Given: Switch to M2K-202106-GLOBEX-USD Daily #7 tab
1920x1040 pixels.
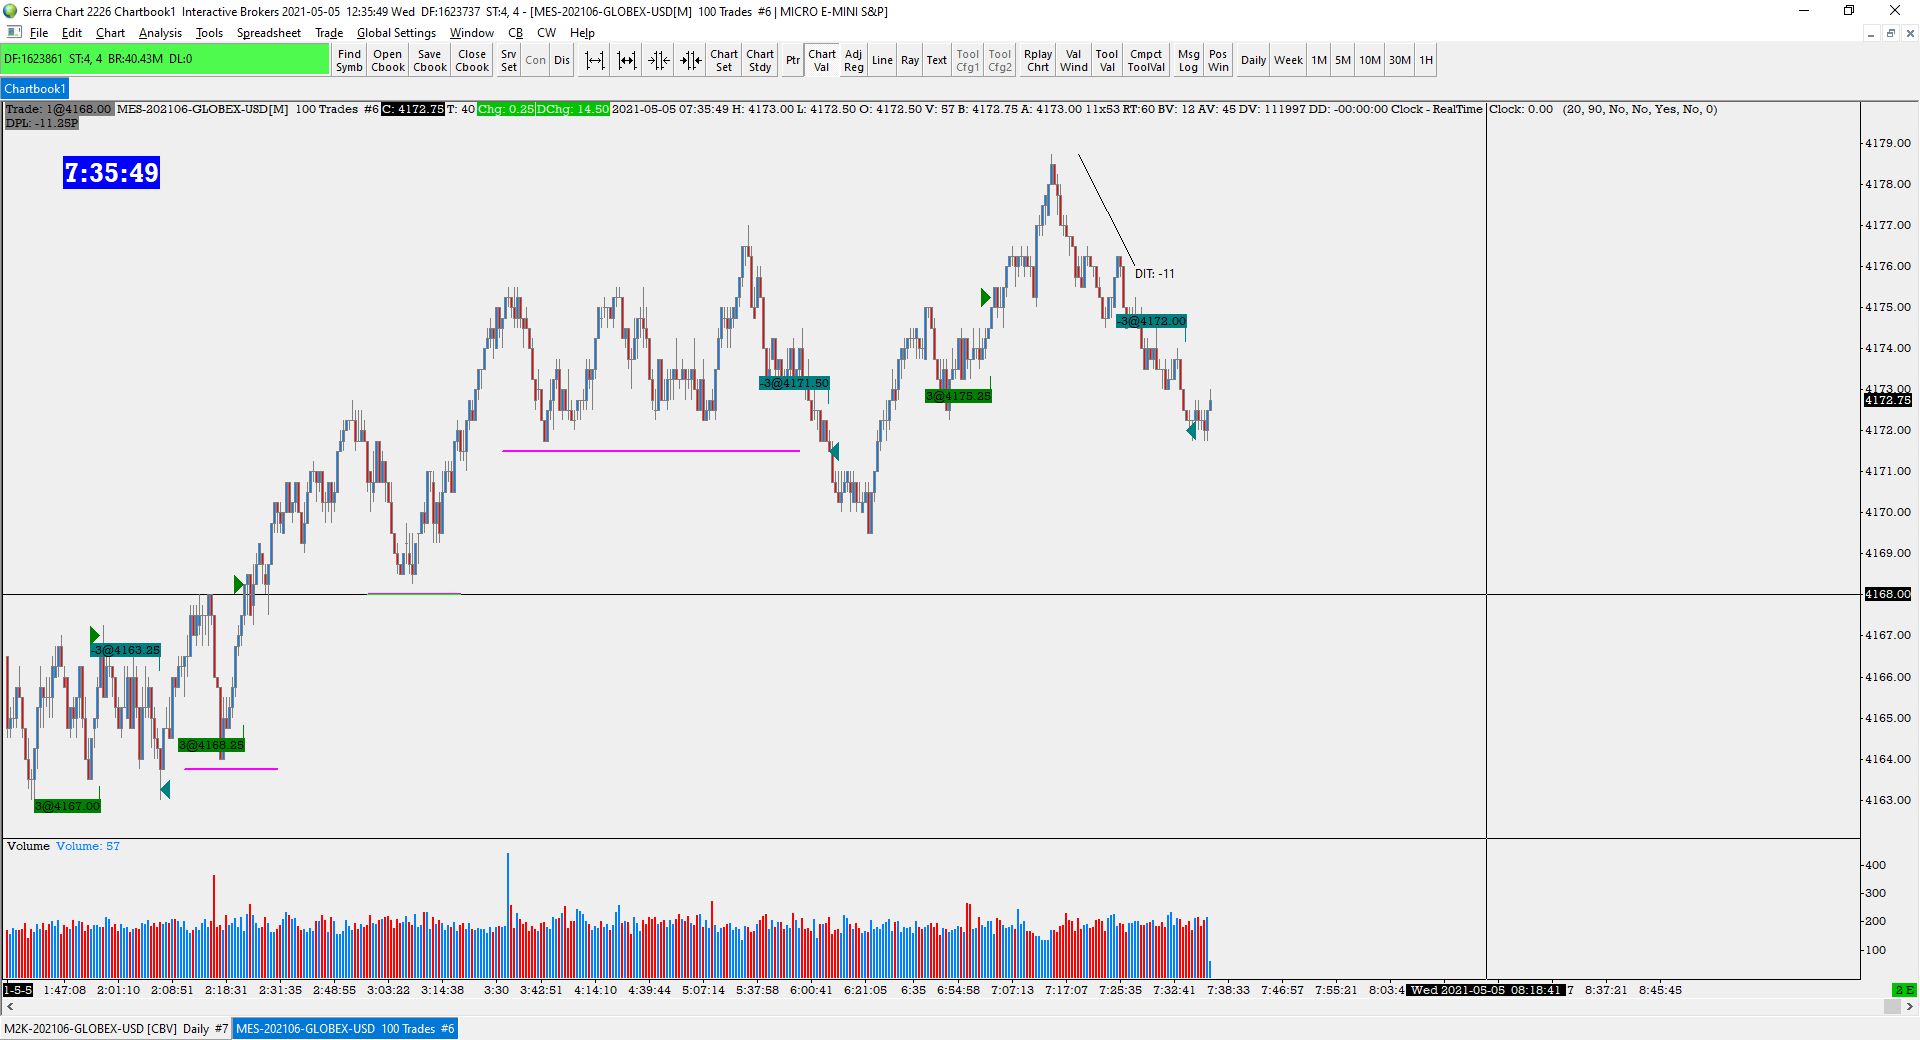Looking at the screenshot, I should click(116, 1028).
